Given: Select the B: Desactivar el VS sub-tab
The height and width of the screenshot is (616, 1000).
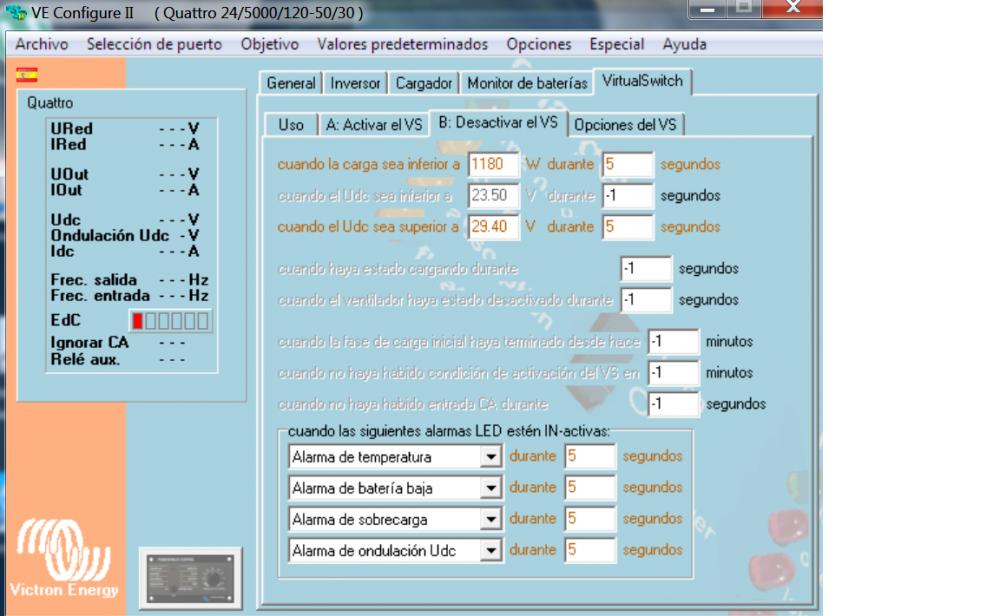Looking at the screenshot, I should 498,122.
